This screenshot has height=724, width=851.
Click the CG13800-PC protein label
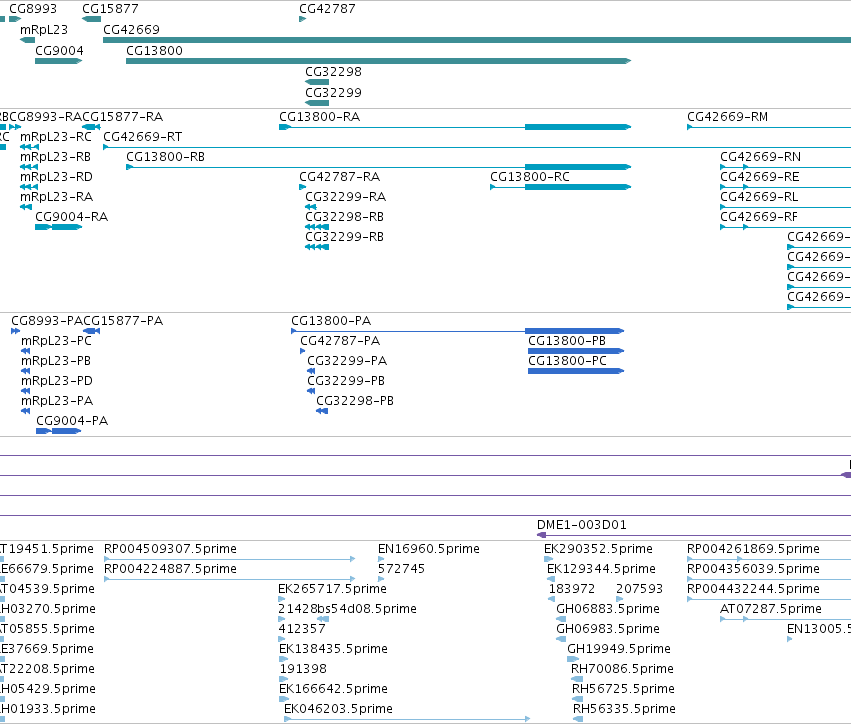(x=567, y=361)
